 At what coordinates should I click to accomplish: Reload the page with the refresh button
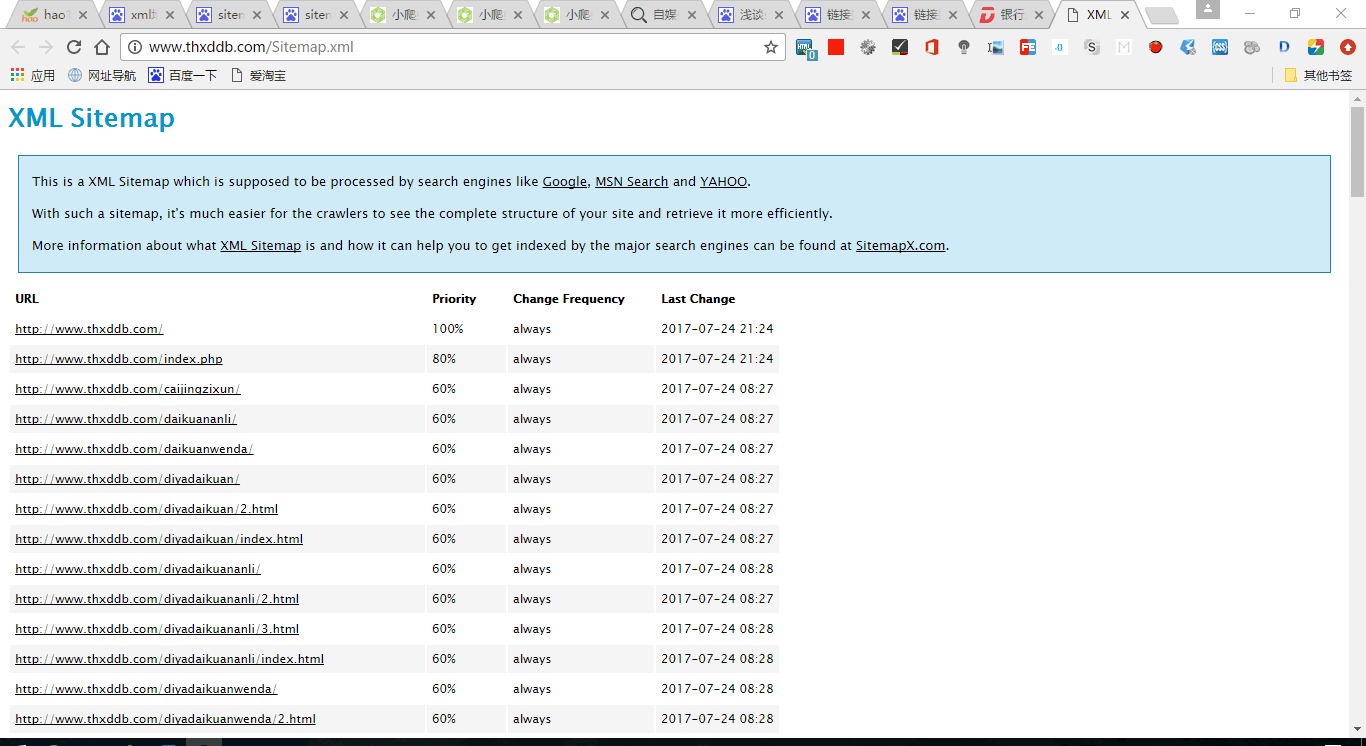tap(74, 47)
